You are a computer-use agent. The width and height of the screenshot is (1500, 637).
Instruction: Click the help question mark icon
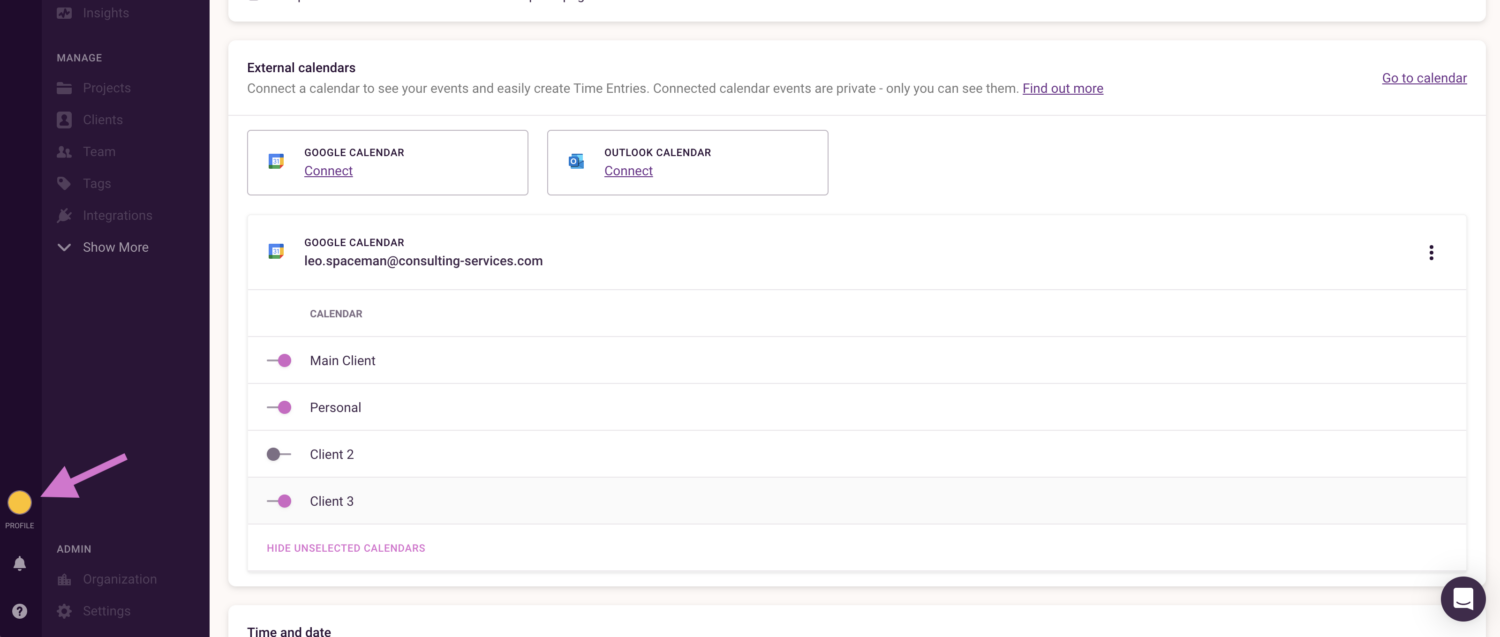click(19, 611)
